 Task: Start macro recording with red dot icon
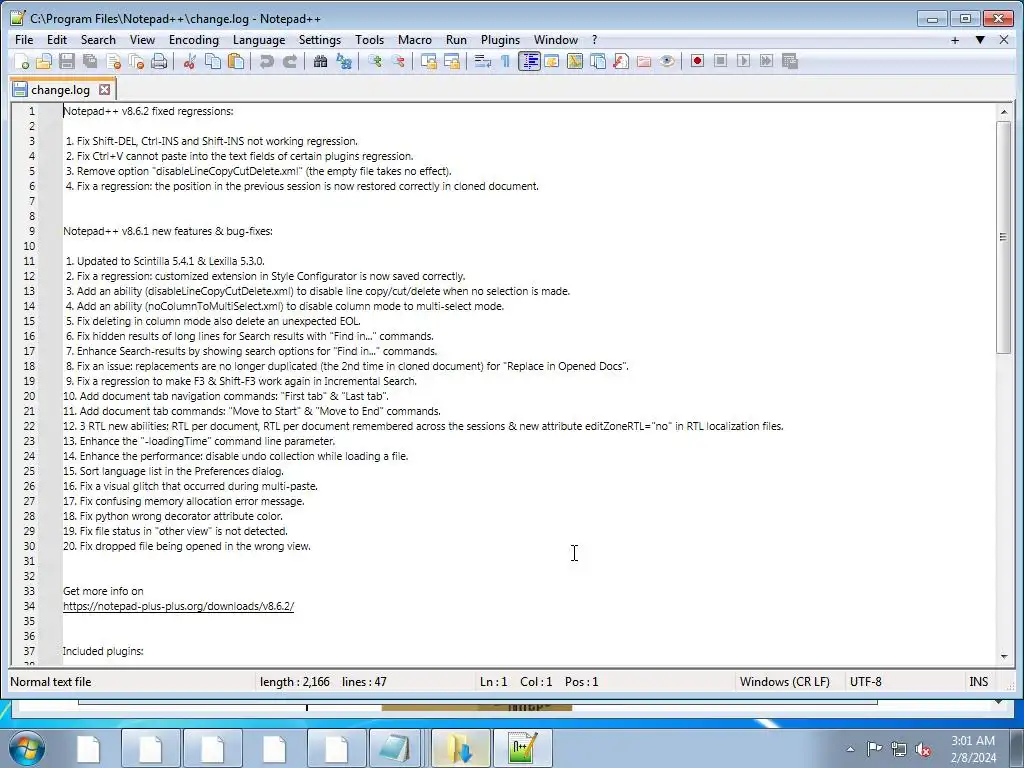click(x=697, y=61)
